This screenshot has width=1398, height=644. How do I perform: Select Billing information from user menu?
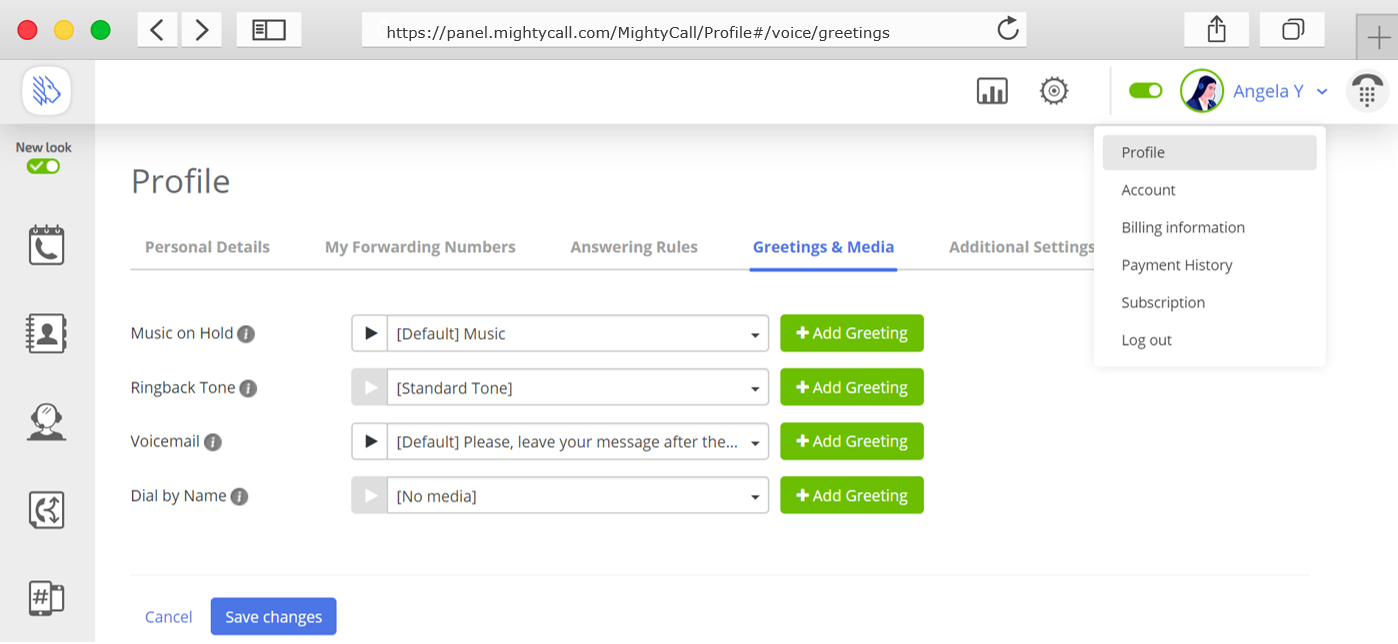1183,228
